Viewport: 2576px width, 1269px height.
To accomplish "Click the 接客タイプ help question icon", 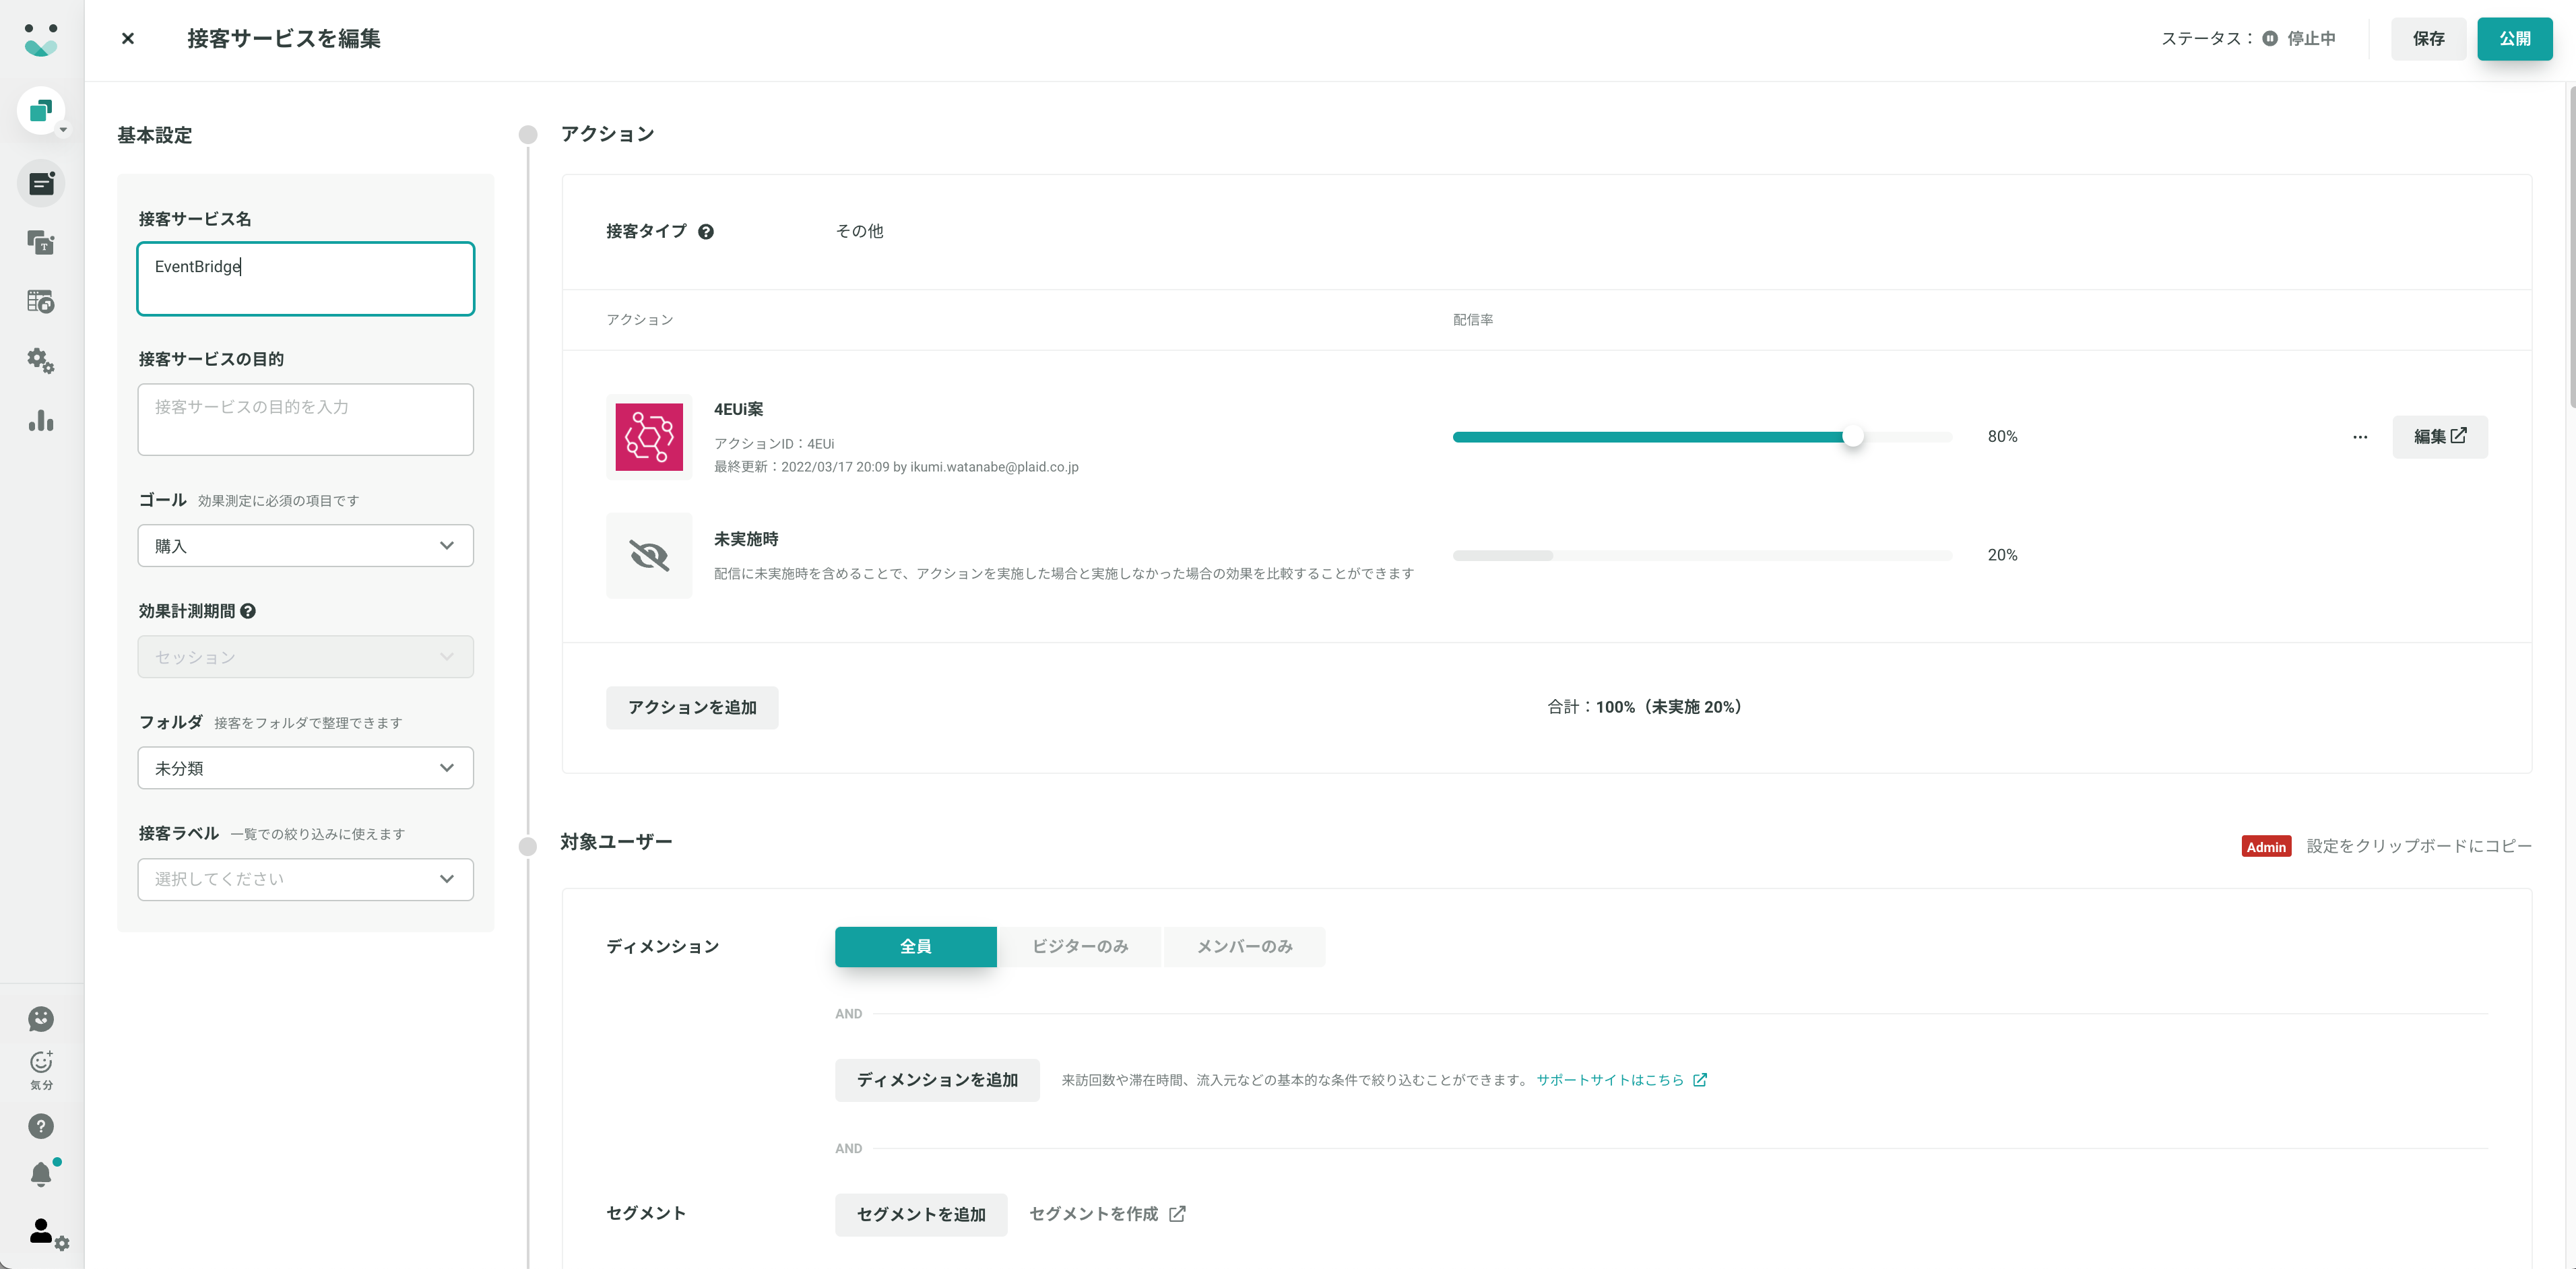I will click(x=706, y=232).
